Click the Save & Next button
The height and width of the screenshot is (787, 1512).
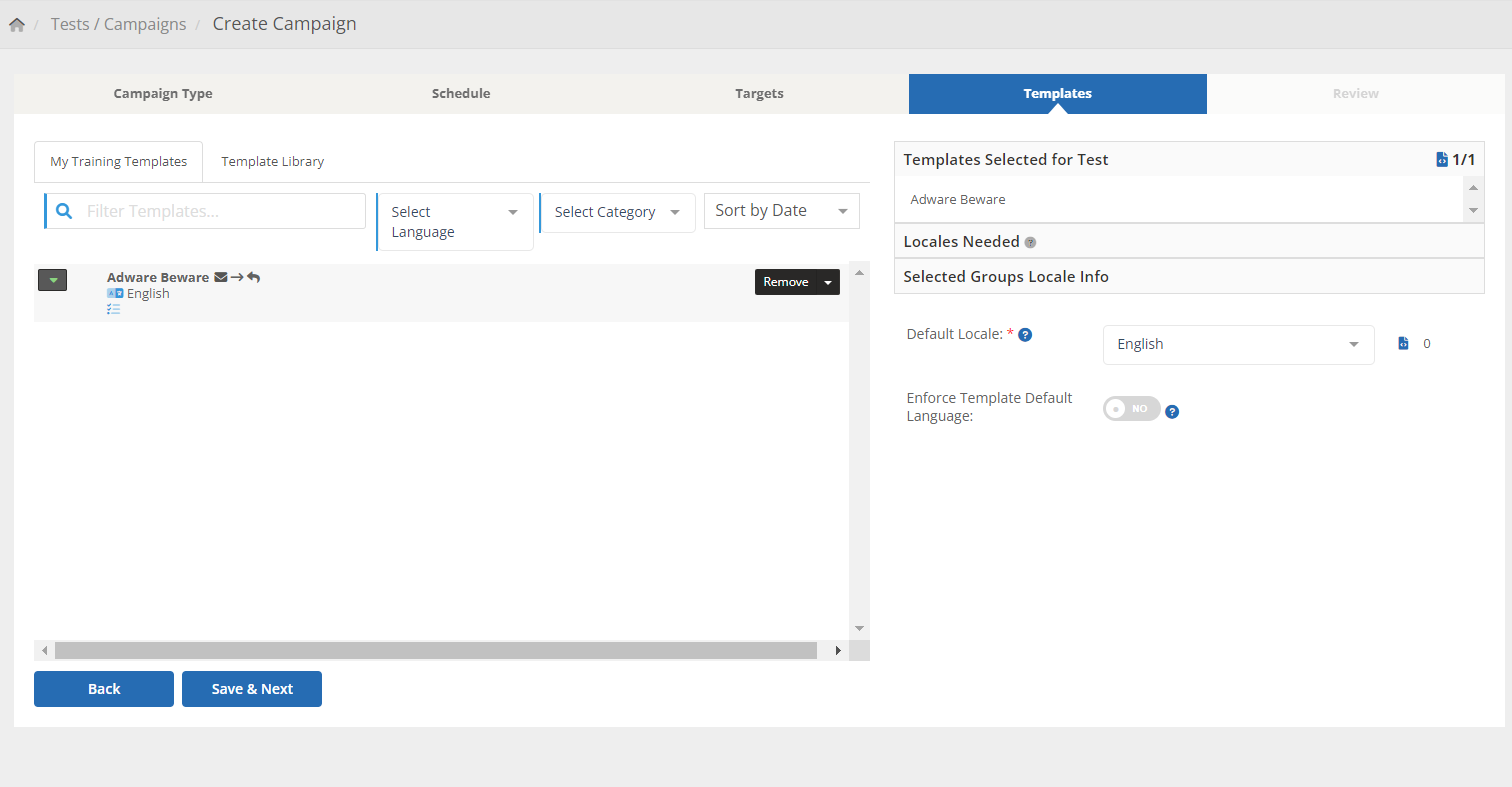252,689
